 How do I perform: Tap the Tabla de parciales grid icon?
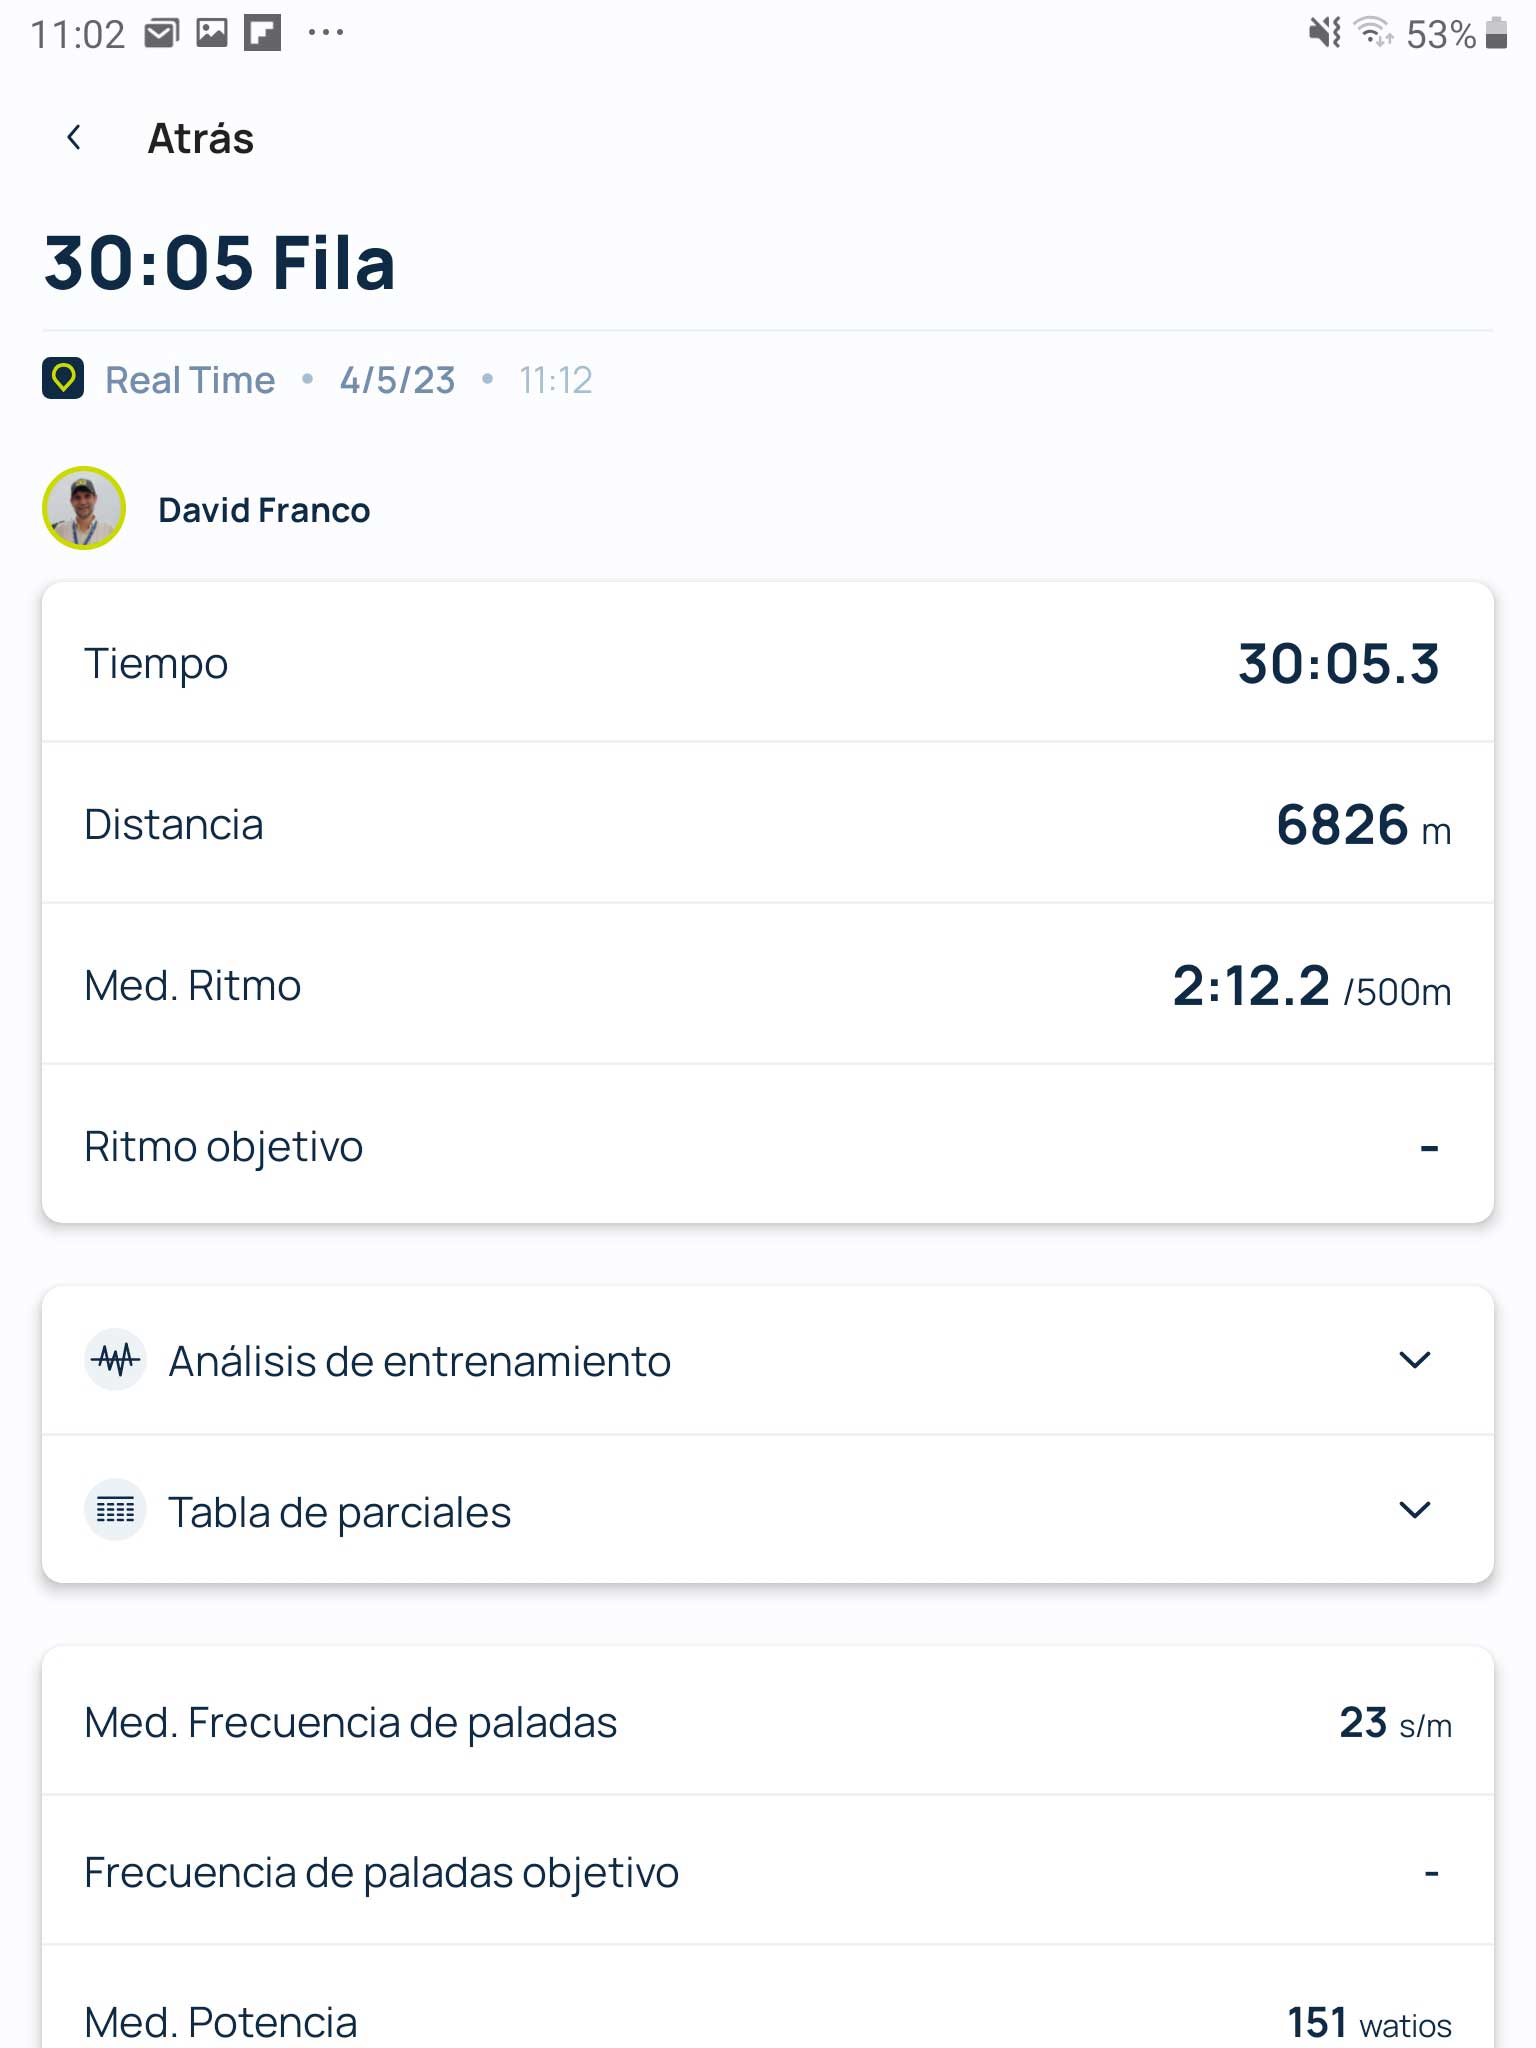click(116, 1510)
